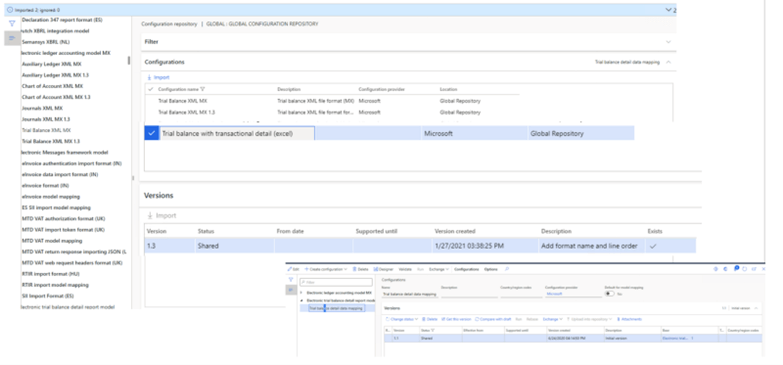
Task: Select Trial Balance XML MX row in the grid
Action: (x=332, y=100)
